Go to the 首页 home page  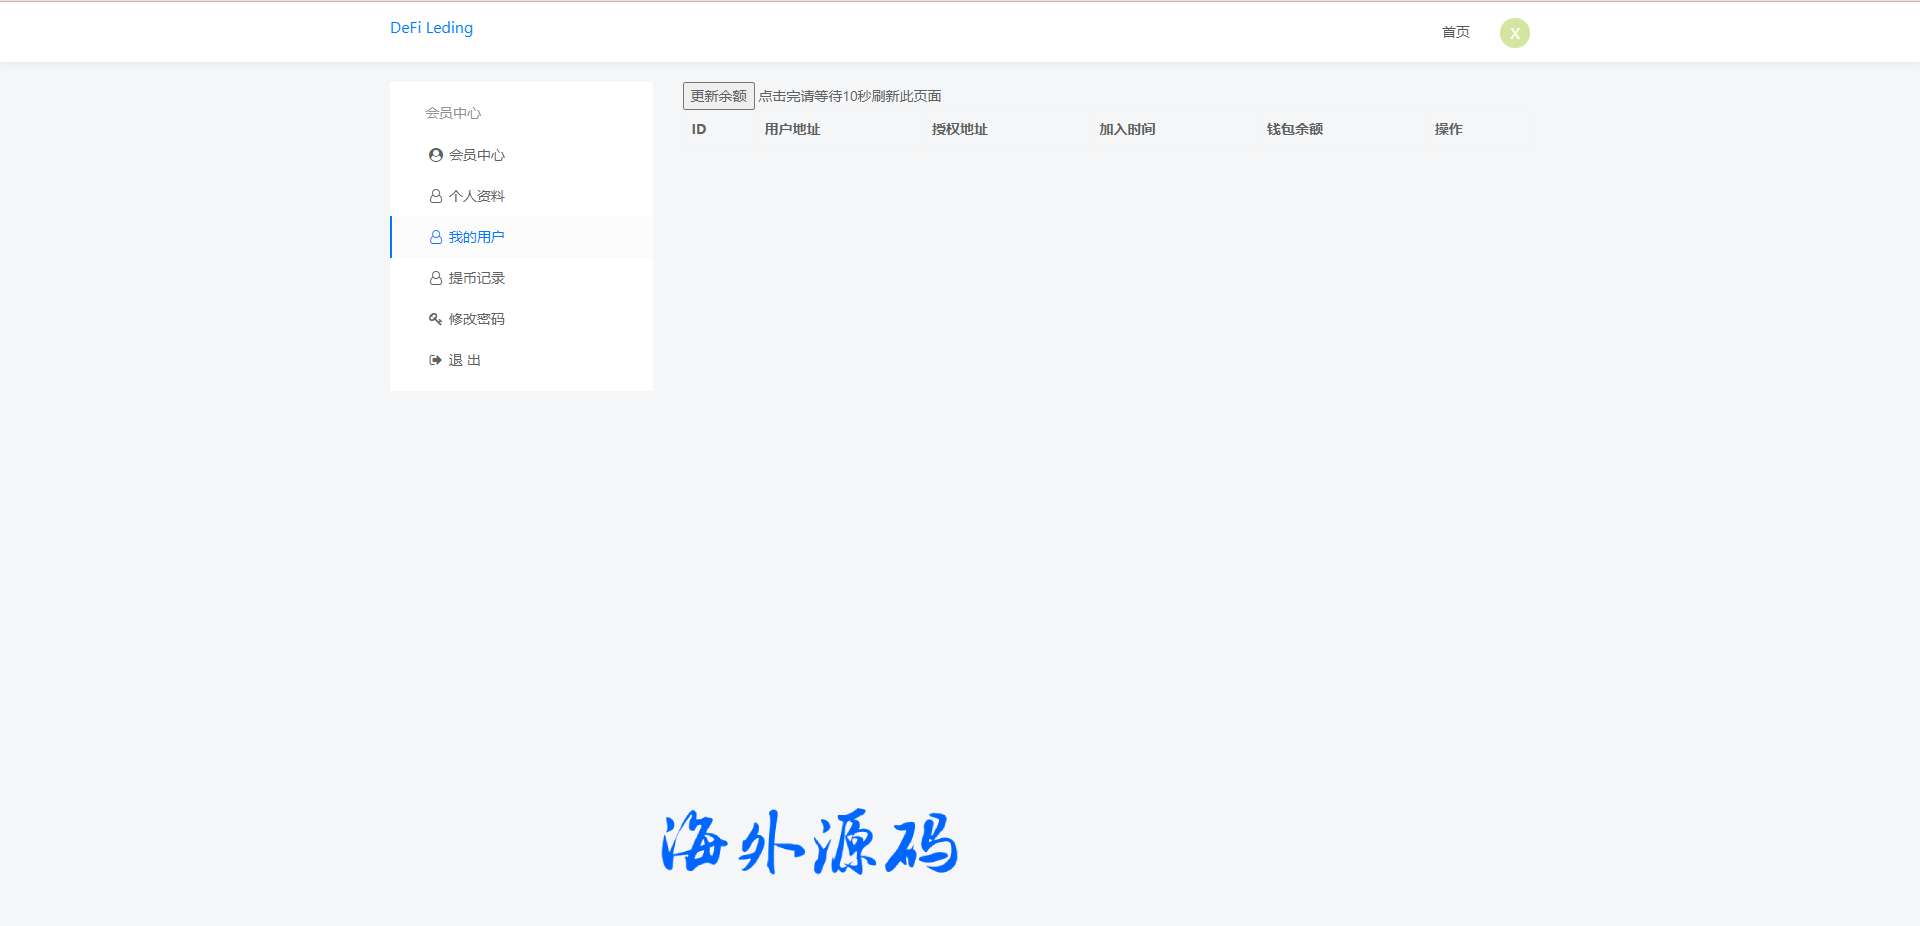point(1455,32)
